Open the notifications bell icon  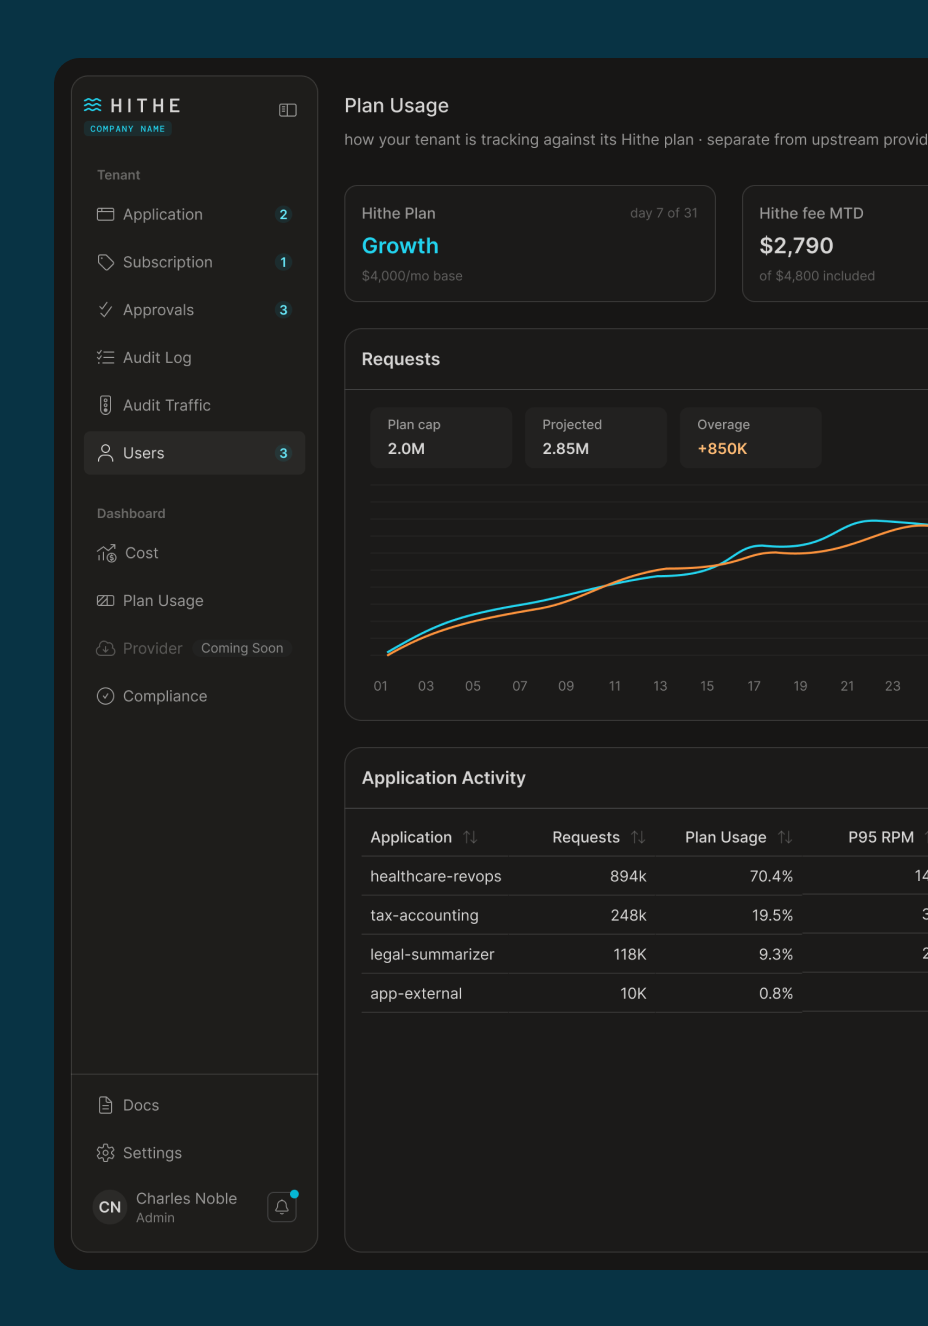(282, 1207)
